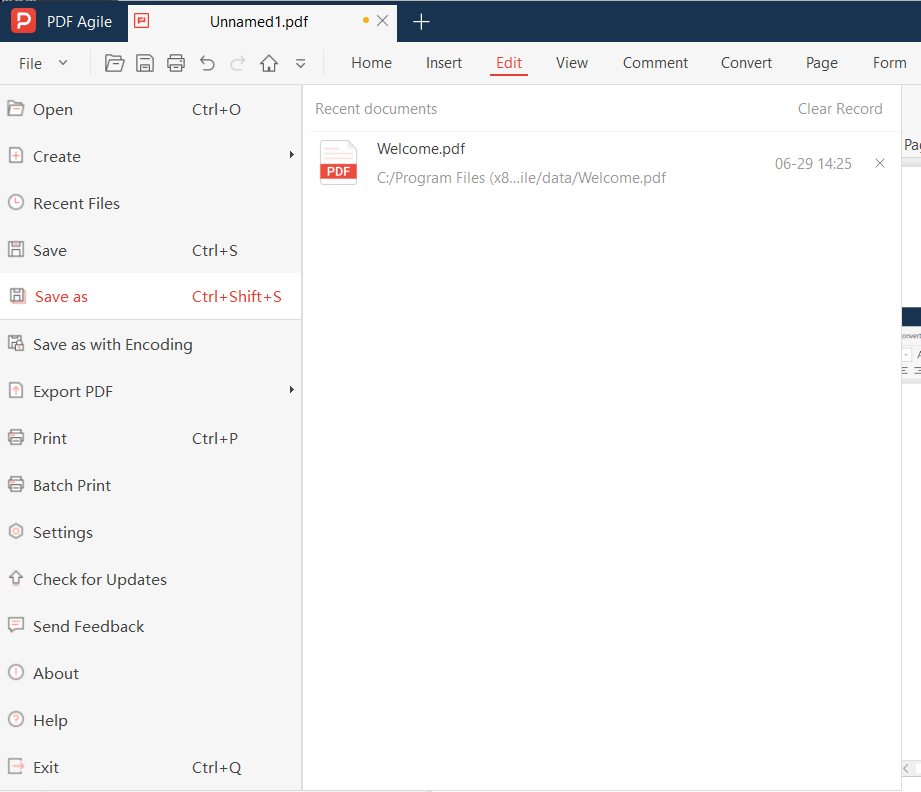Viewport: 921px width, 792px height.
Task: Switch to the Form ribbon tab
Action: (x=889, y=63)
